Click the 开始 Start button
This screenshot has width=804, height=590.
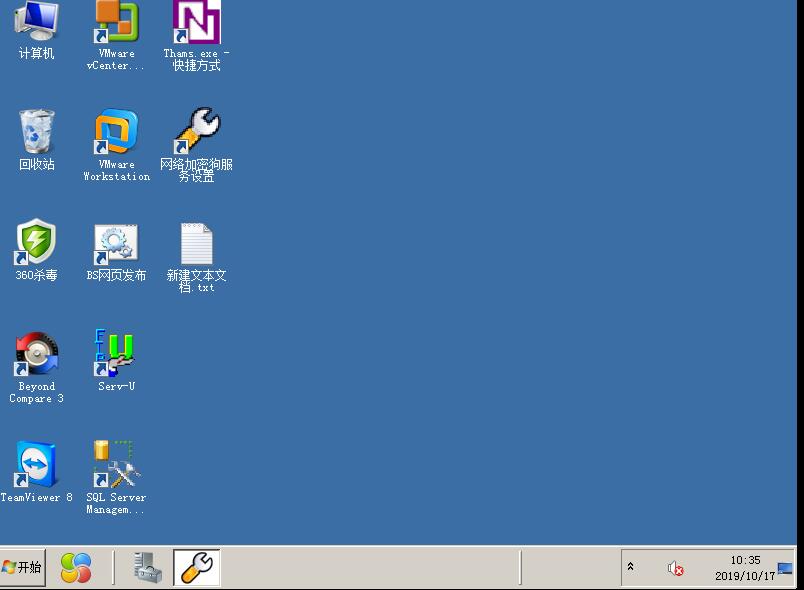coord(23,567)
